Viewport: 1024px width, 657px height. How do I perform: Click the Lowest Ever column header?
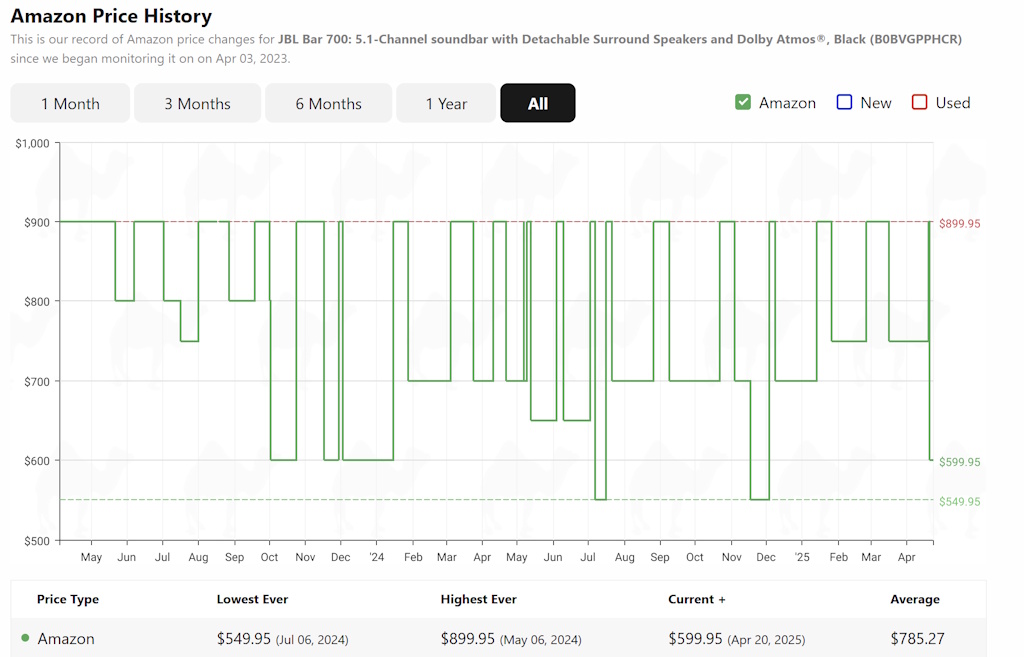click(x=252, y=599)
